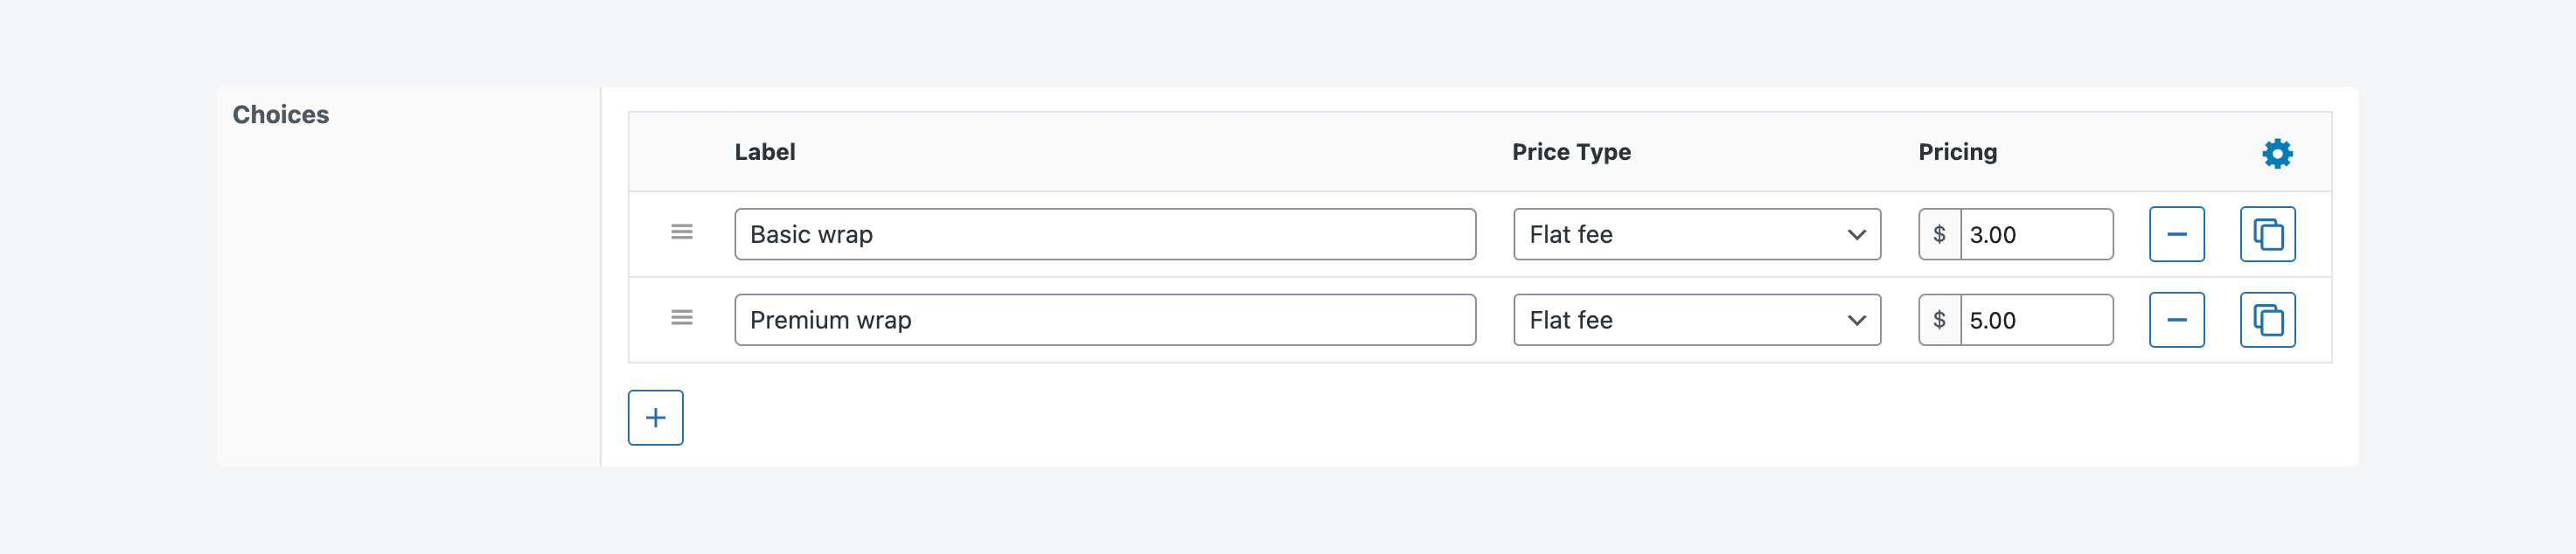Remove the Premium wrap choice row
The image size is (2576, 554).
[2176, 320]
